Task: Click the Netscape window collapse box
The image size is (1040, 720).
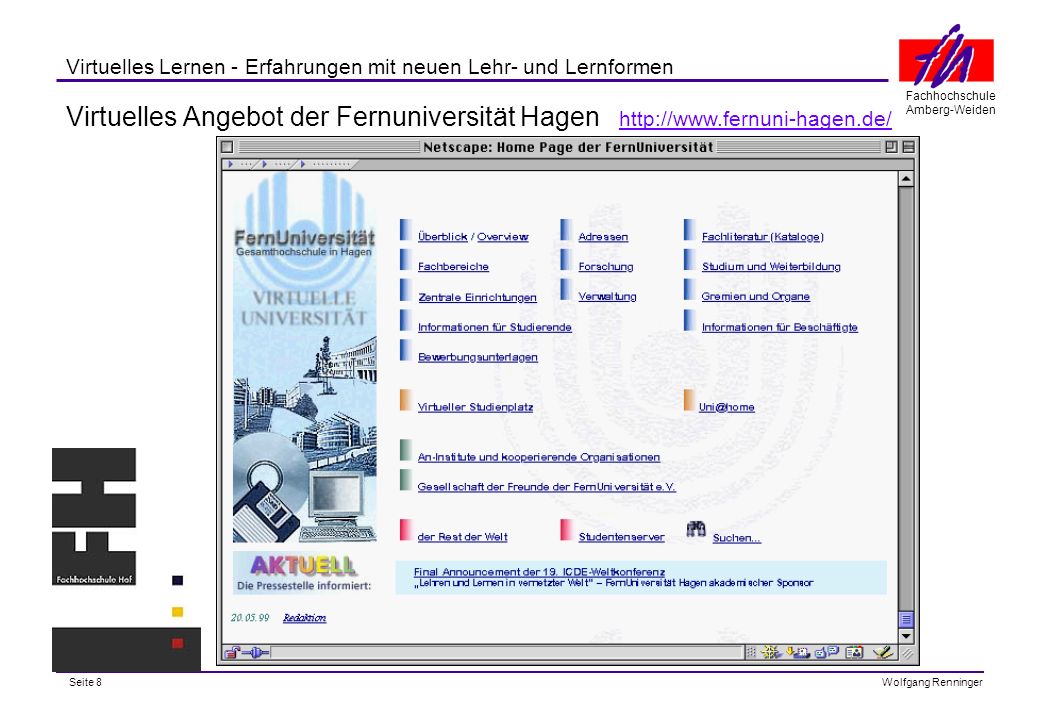Action: pyautogui.click(x=909, y=147)
